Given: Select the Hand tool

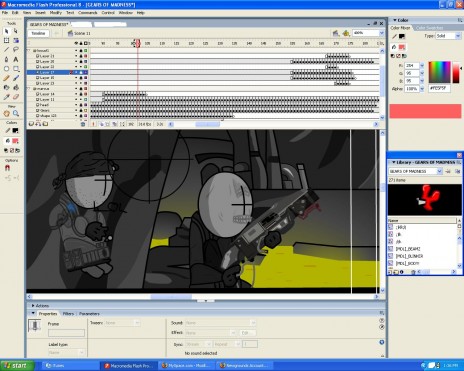Looking at the screenshot, I should 6,113.
